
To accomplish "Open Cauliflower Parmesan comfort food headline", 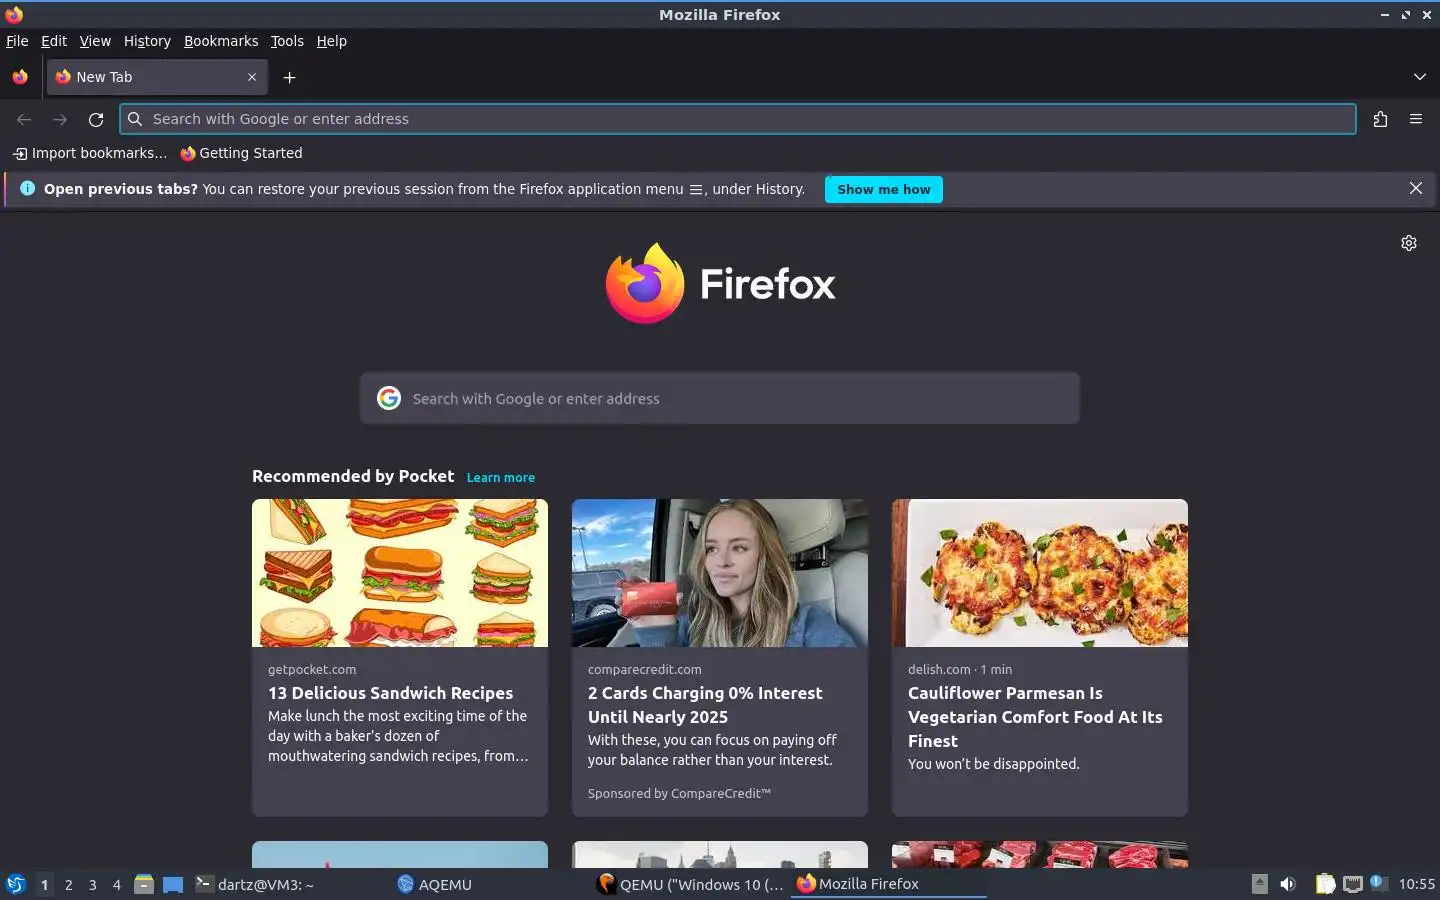I will (1035, 717).
